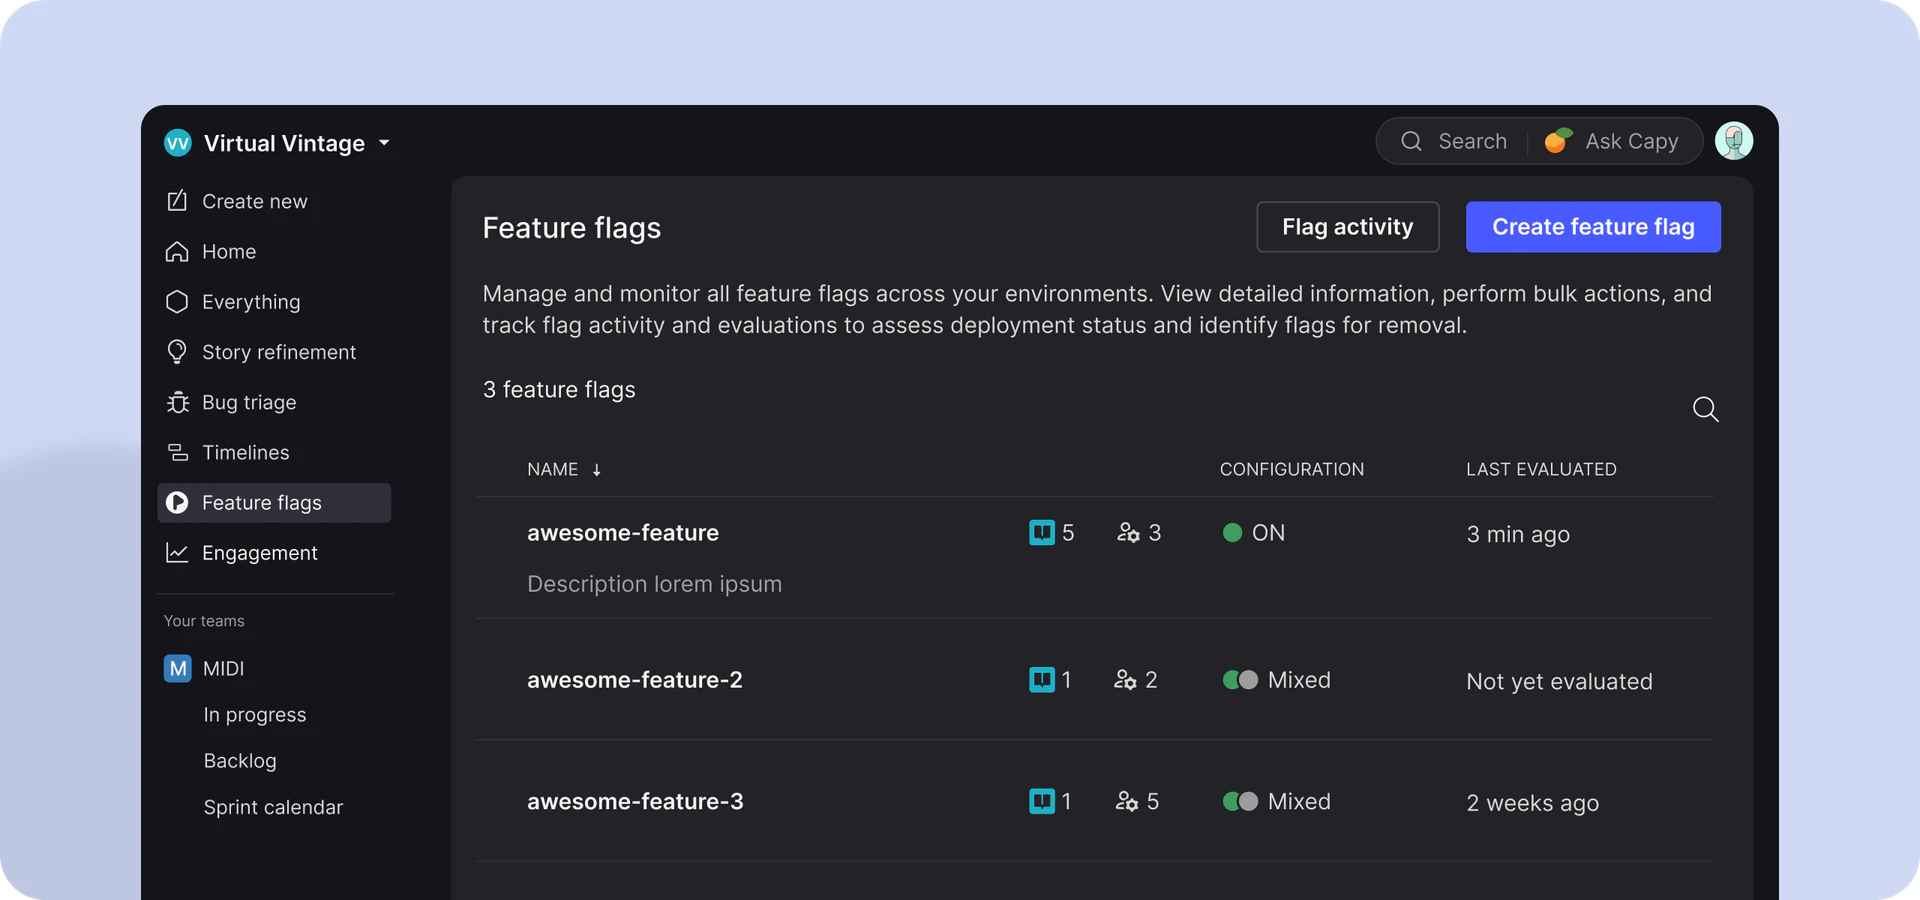Open the Flag activity button

[1347, 227]
